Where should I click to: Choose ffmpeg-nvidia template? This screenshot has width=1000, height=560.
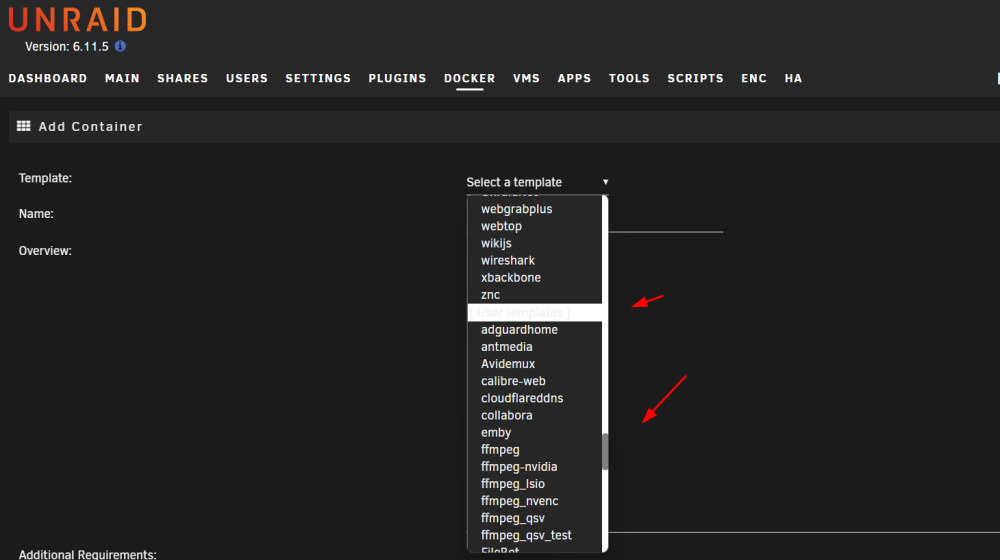click(534, 468)
